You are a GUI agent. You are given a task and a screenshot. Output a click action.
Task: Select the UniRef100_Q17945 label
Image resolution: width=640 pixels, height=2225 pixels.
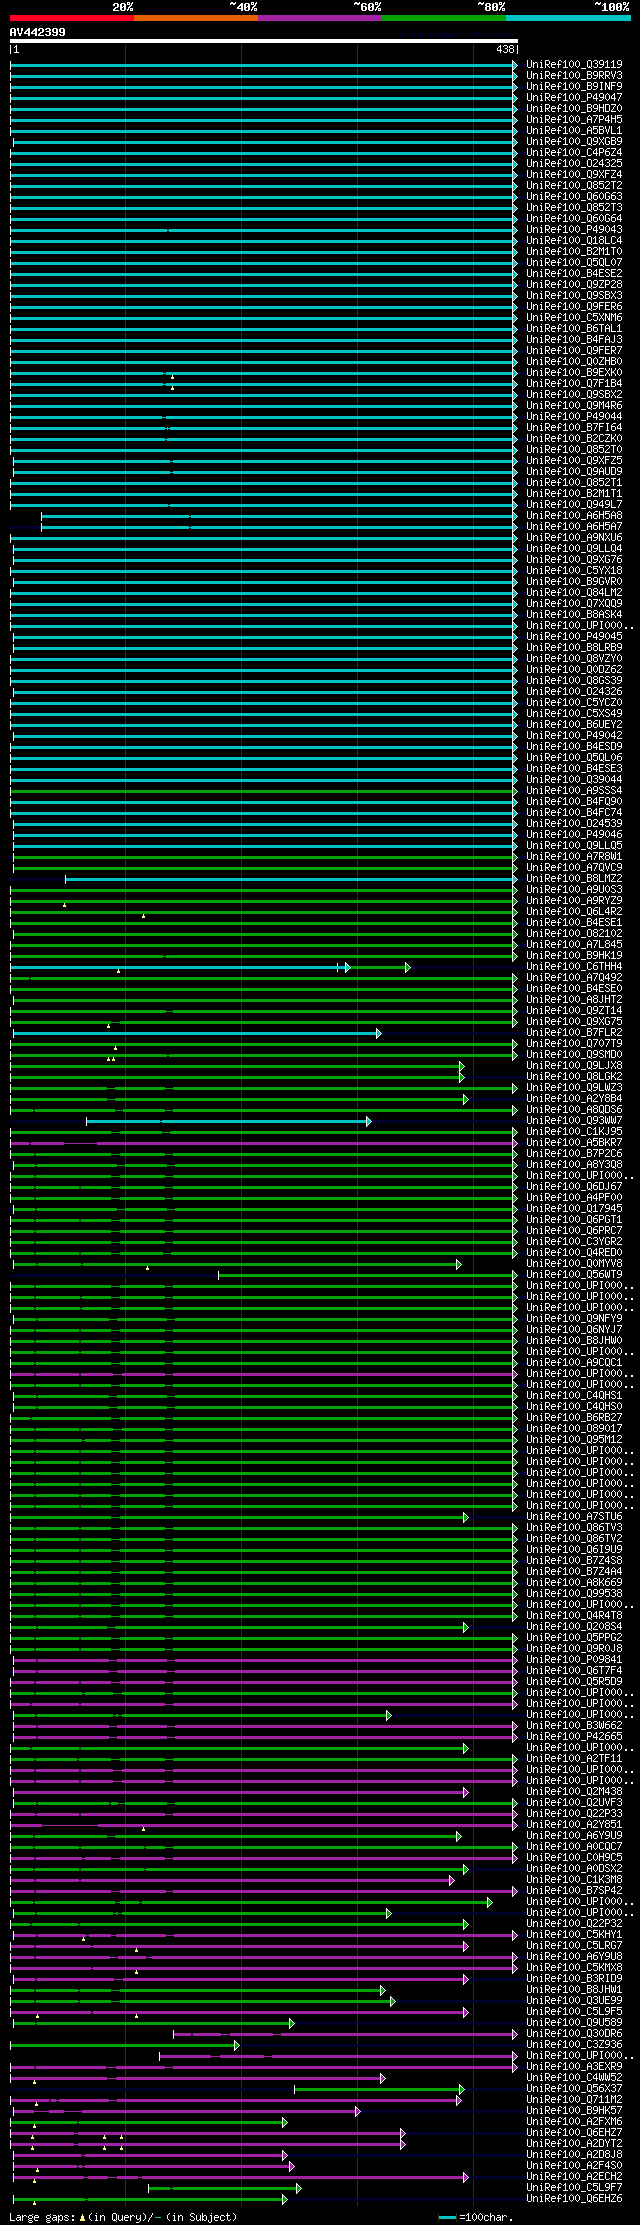574,1209
